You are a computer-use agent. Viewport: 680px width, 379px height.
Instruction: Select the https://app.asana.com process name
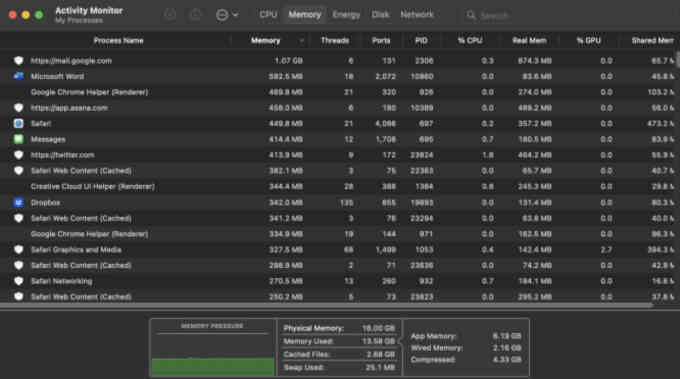69,108
